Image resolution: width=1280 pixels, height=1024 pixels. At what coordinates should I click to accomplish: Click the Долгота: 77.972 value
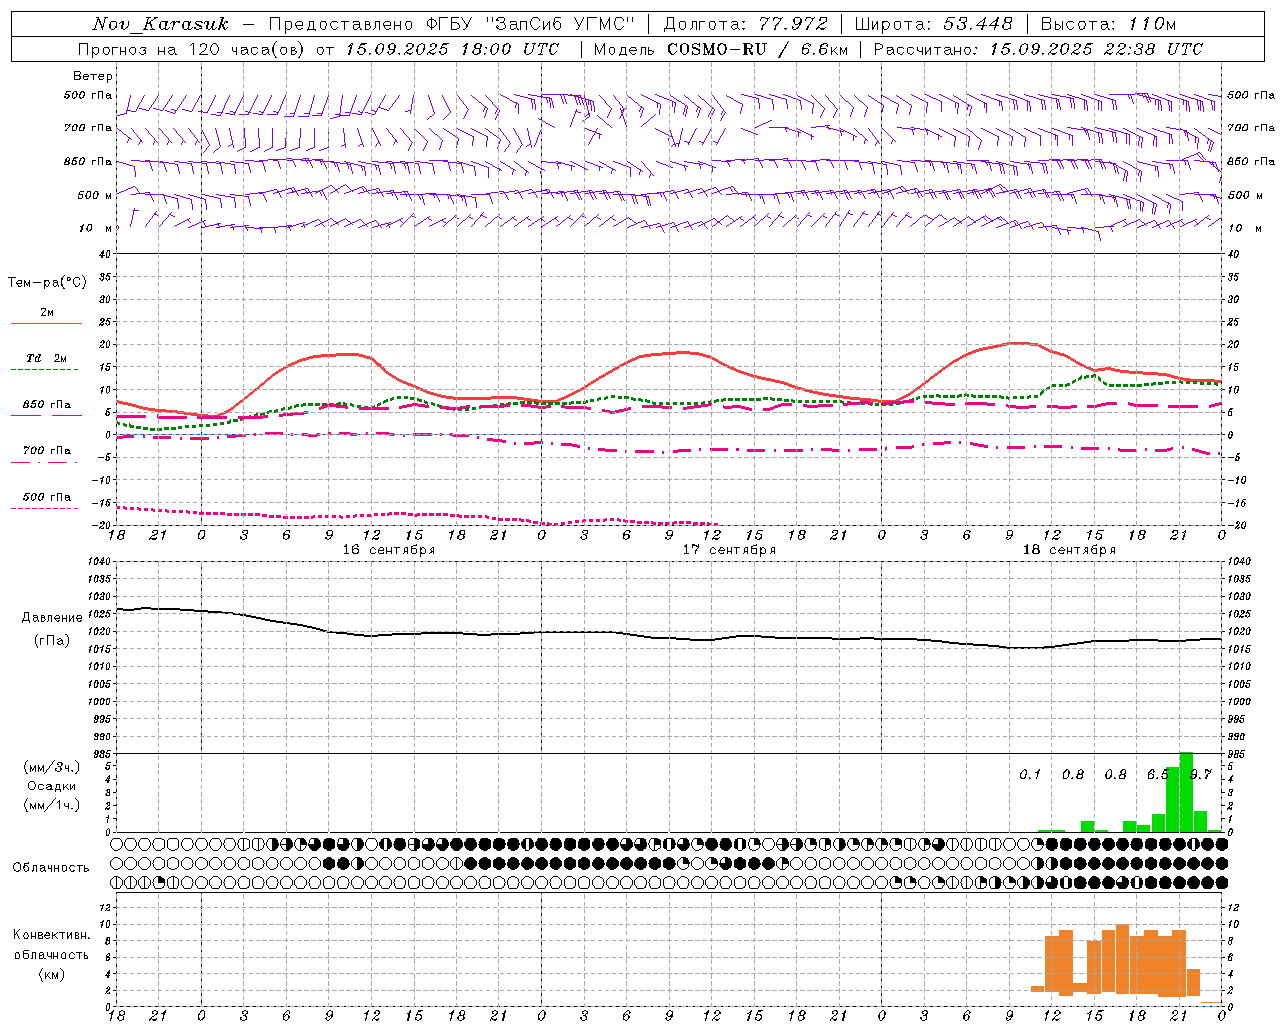click(745, 24)
